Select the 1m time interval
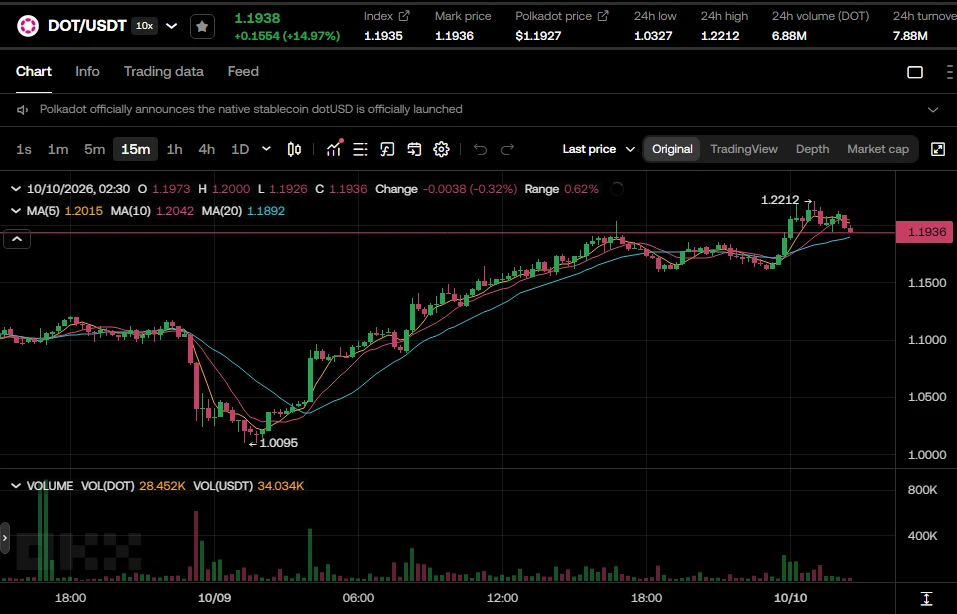 (58, 149)
